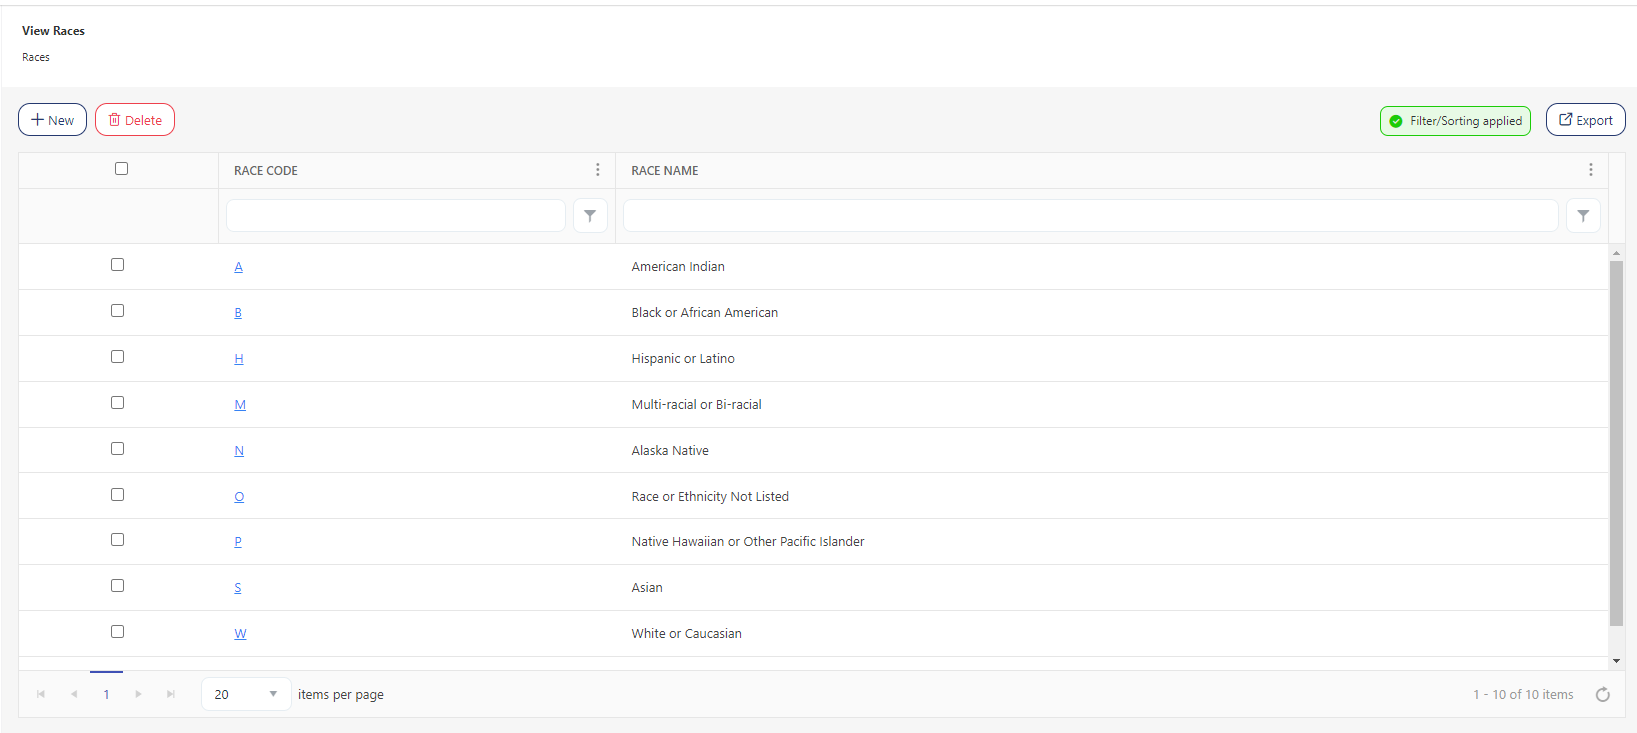Jump to the first page arrow
Viewport: 1637px width, 733px height.
pyautogui.click(x=41, y=694)
